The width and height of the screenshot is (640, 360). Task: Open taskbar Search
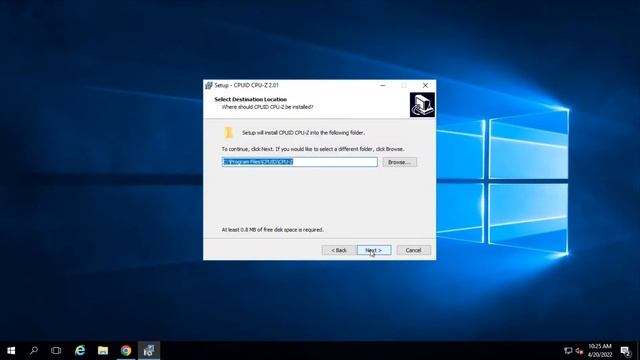[x=34, y=351]
